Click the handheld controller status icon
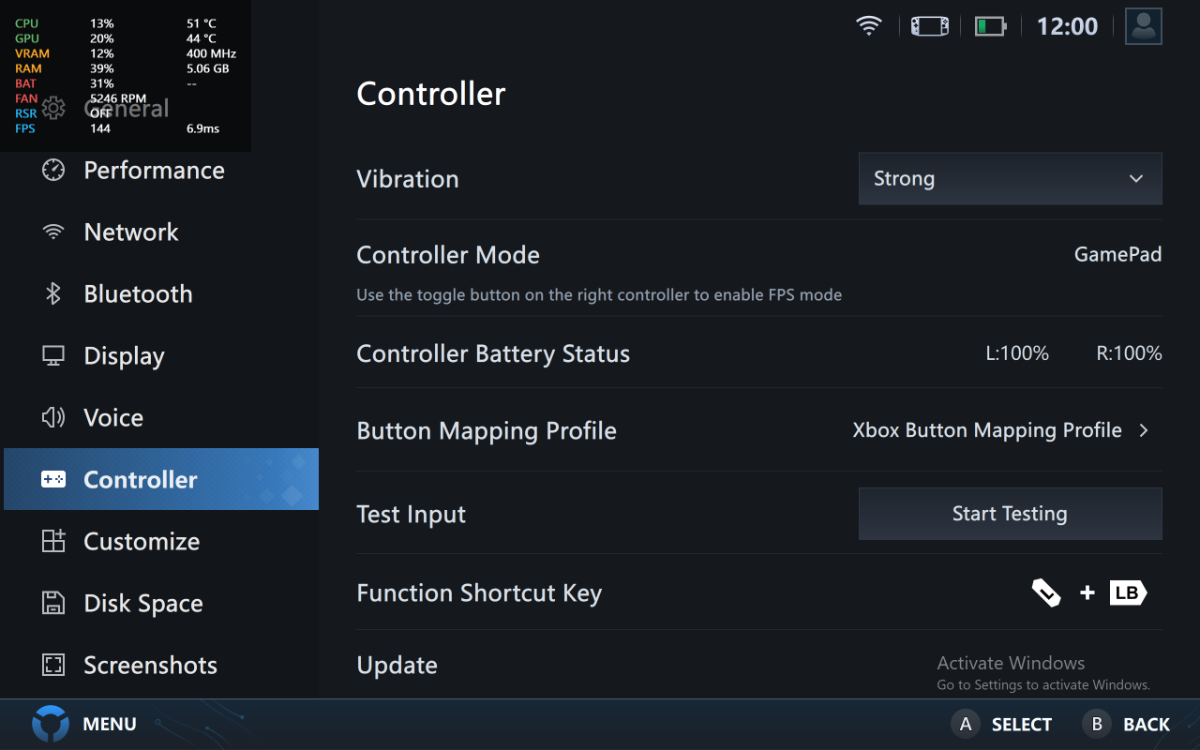The width and height of the screenshot is (1200, 750). click(x=929, y=26)
